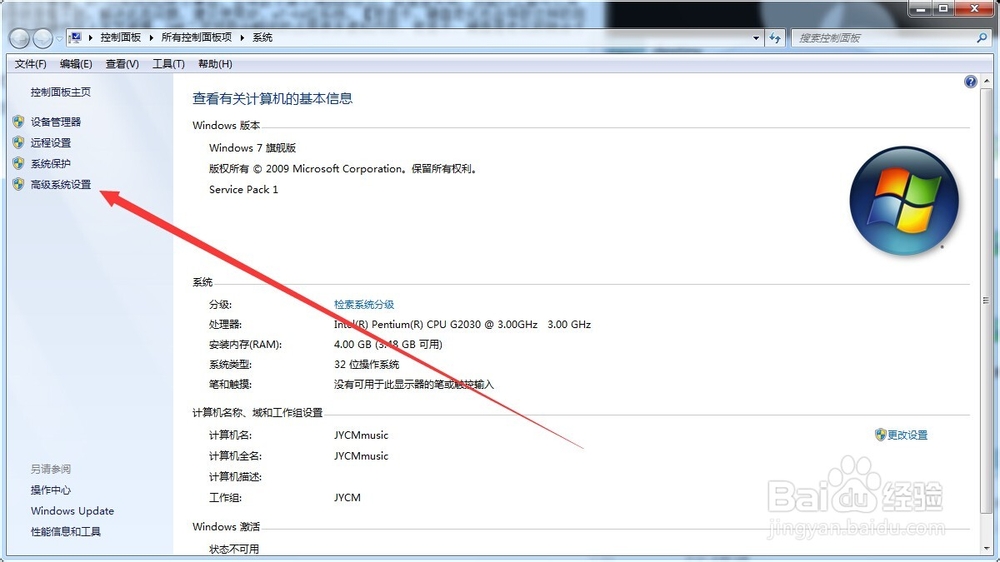This screenshot has width=1000, height=562.
Task: Click the JYCMmusic value beside 计算机全名
Action: pos(361,456)
